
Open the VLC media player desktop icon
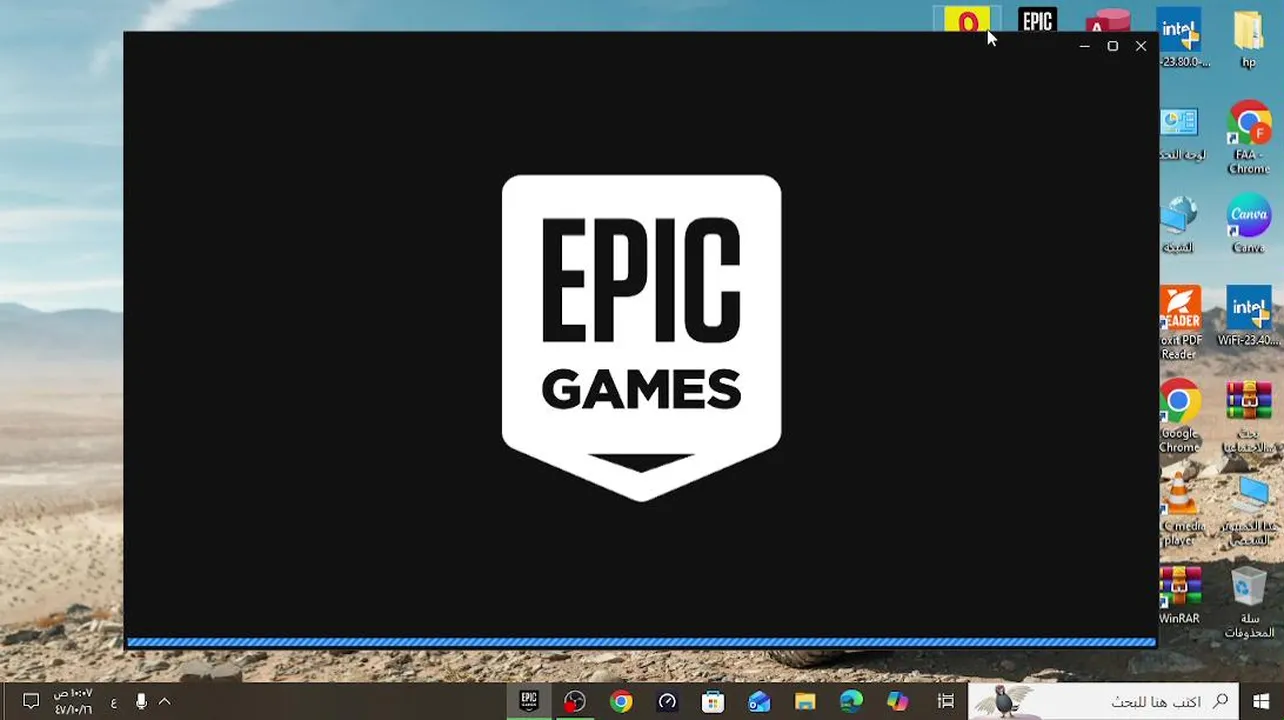pyautogui.click(x=1181, y=509)
